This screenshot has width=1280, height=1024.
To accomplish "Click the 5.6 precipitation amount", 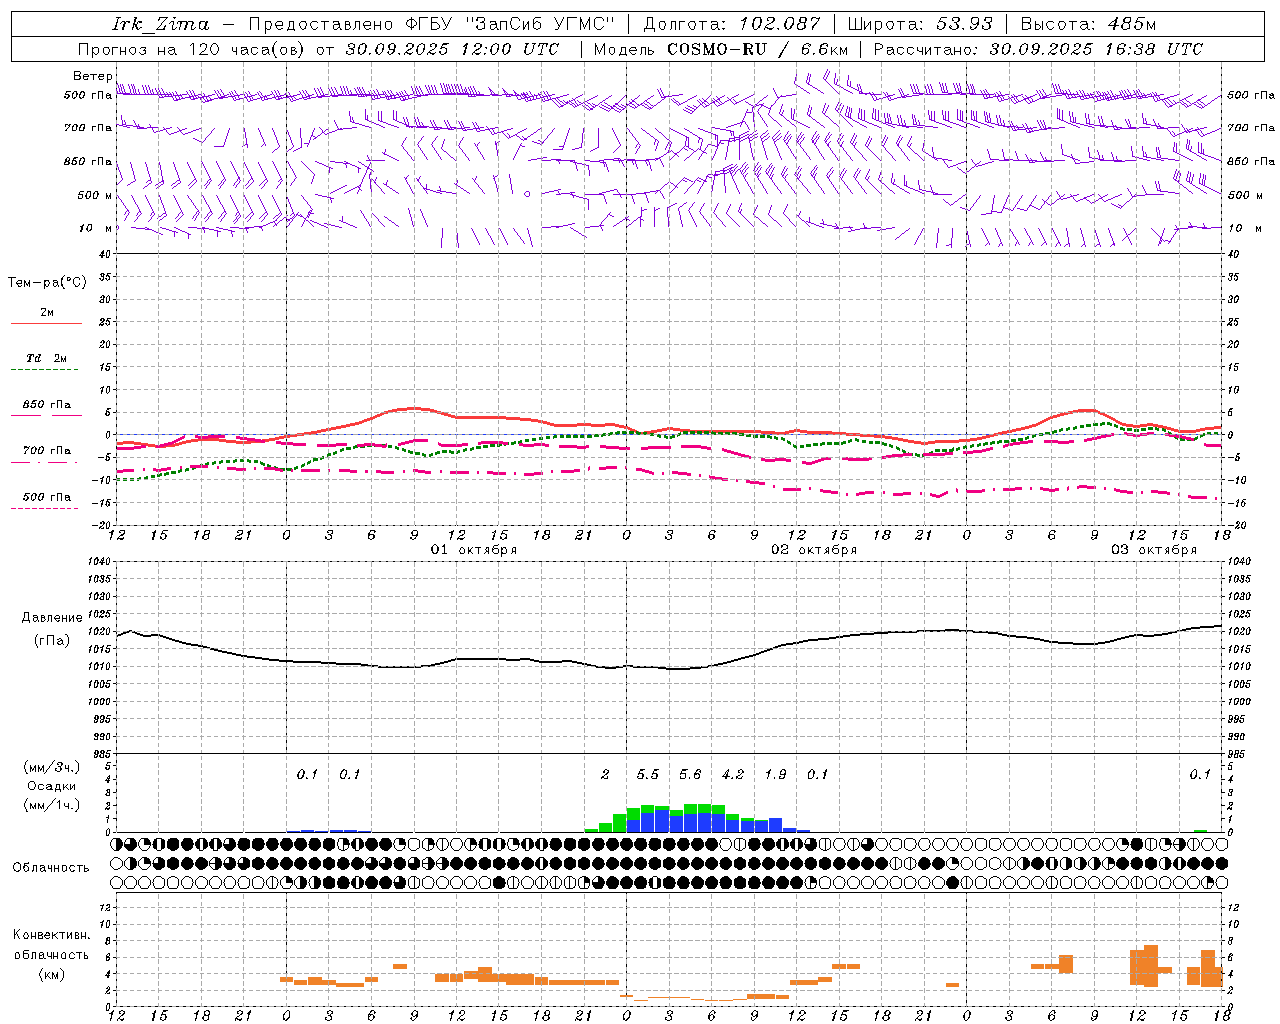I will (690, 774).
